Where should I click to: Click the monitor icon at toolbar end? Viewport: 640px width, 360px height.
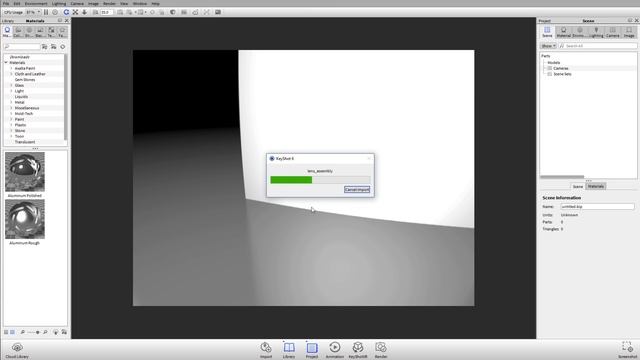(218, 12)
